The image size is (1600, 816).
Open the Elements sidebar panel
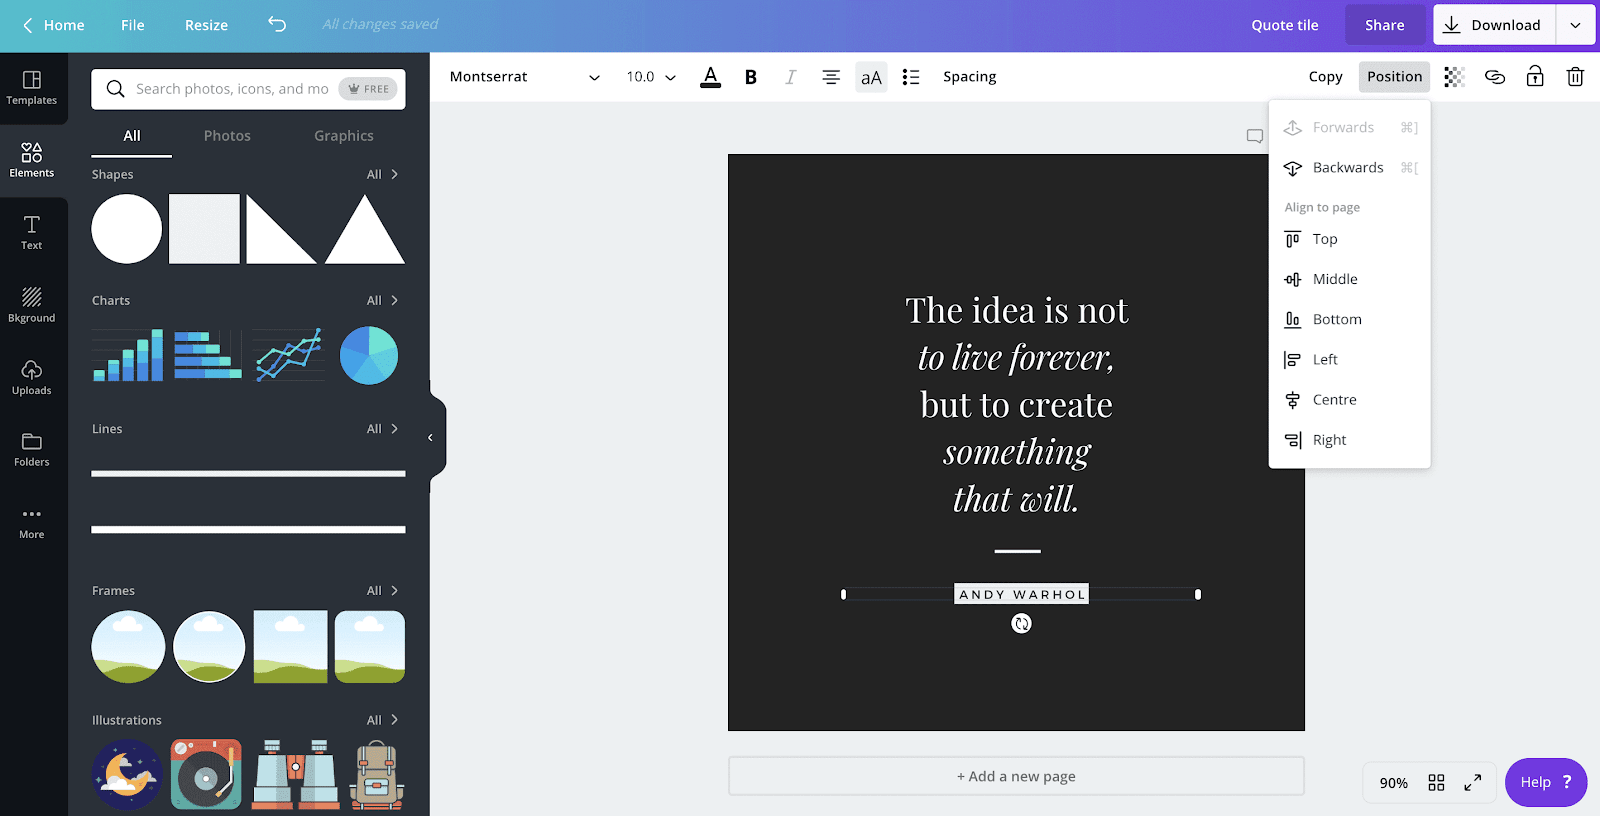[x=32, y=161]
